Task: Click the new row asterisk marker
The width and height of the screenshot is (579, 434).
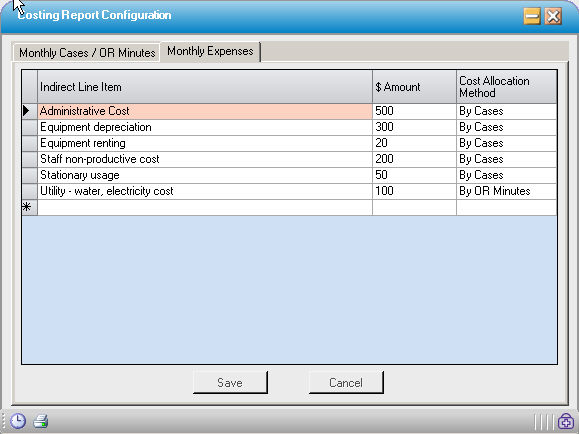Action: (30, 207)
